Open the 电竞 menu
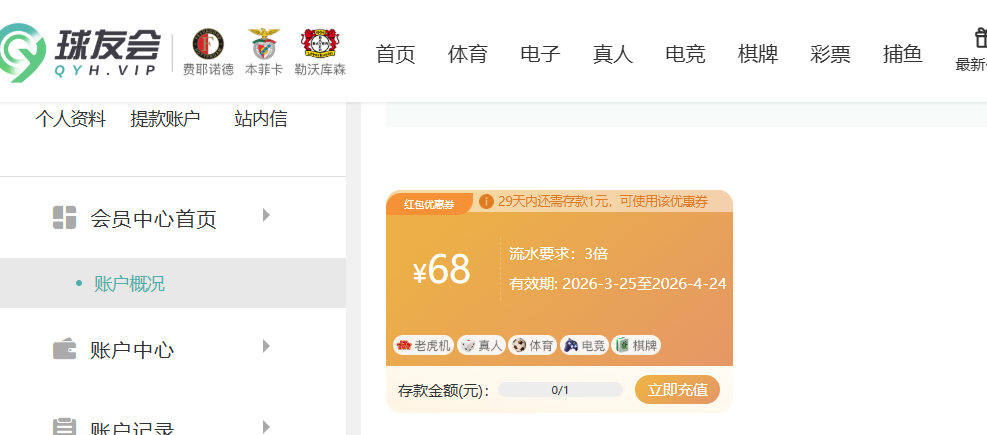Viewport: 987px width, 435px height. point(685,54)
